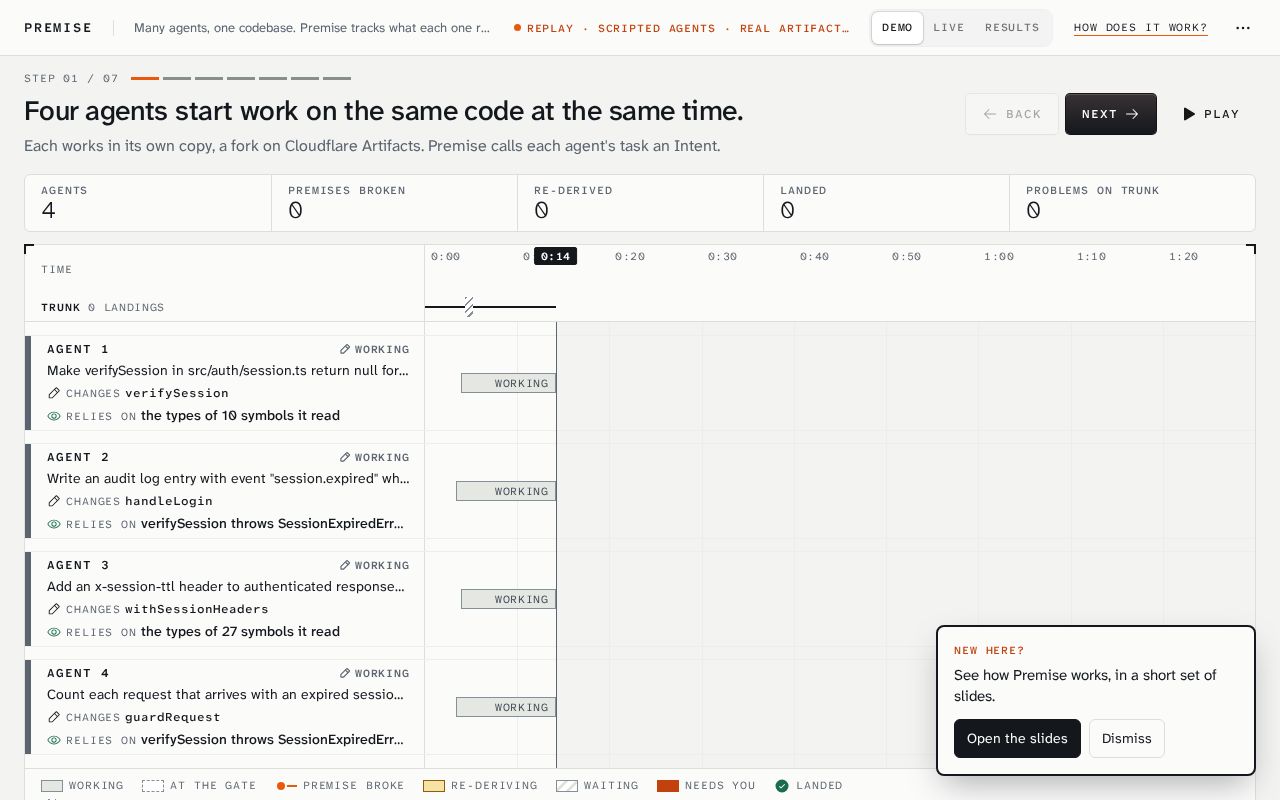Click the Working legend color swatch

[52, 786]
